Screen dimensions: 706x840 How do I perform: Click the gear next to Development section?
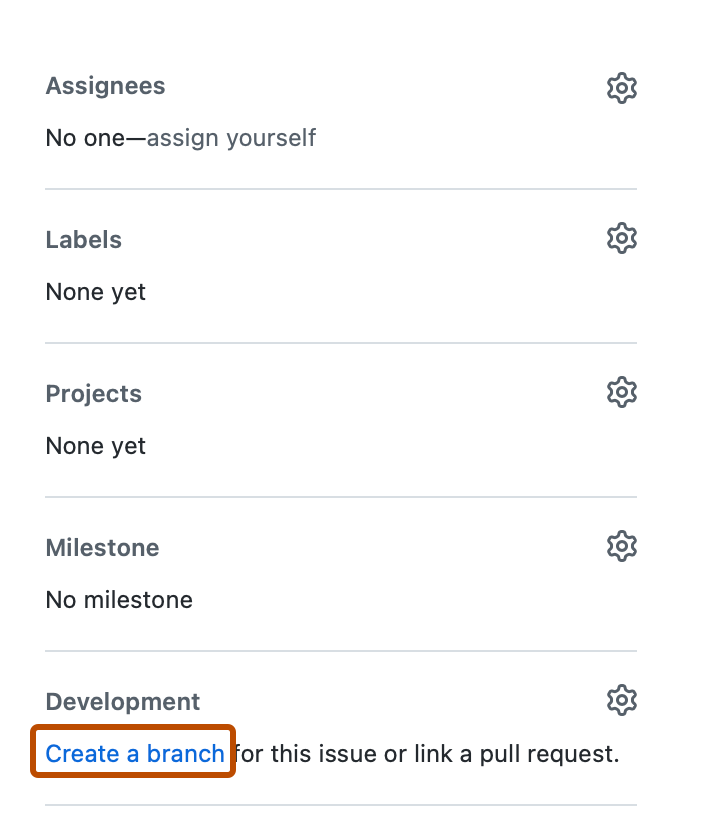(621, 700)
